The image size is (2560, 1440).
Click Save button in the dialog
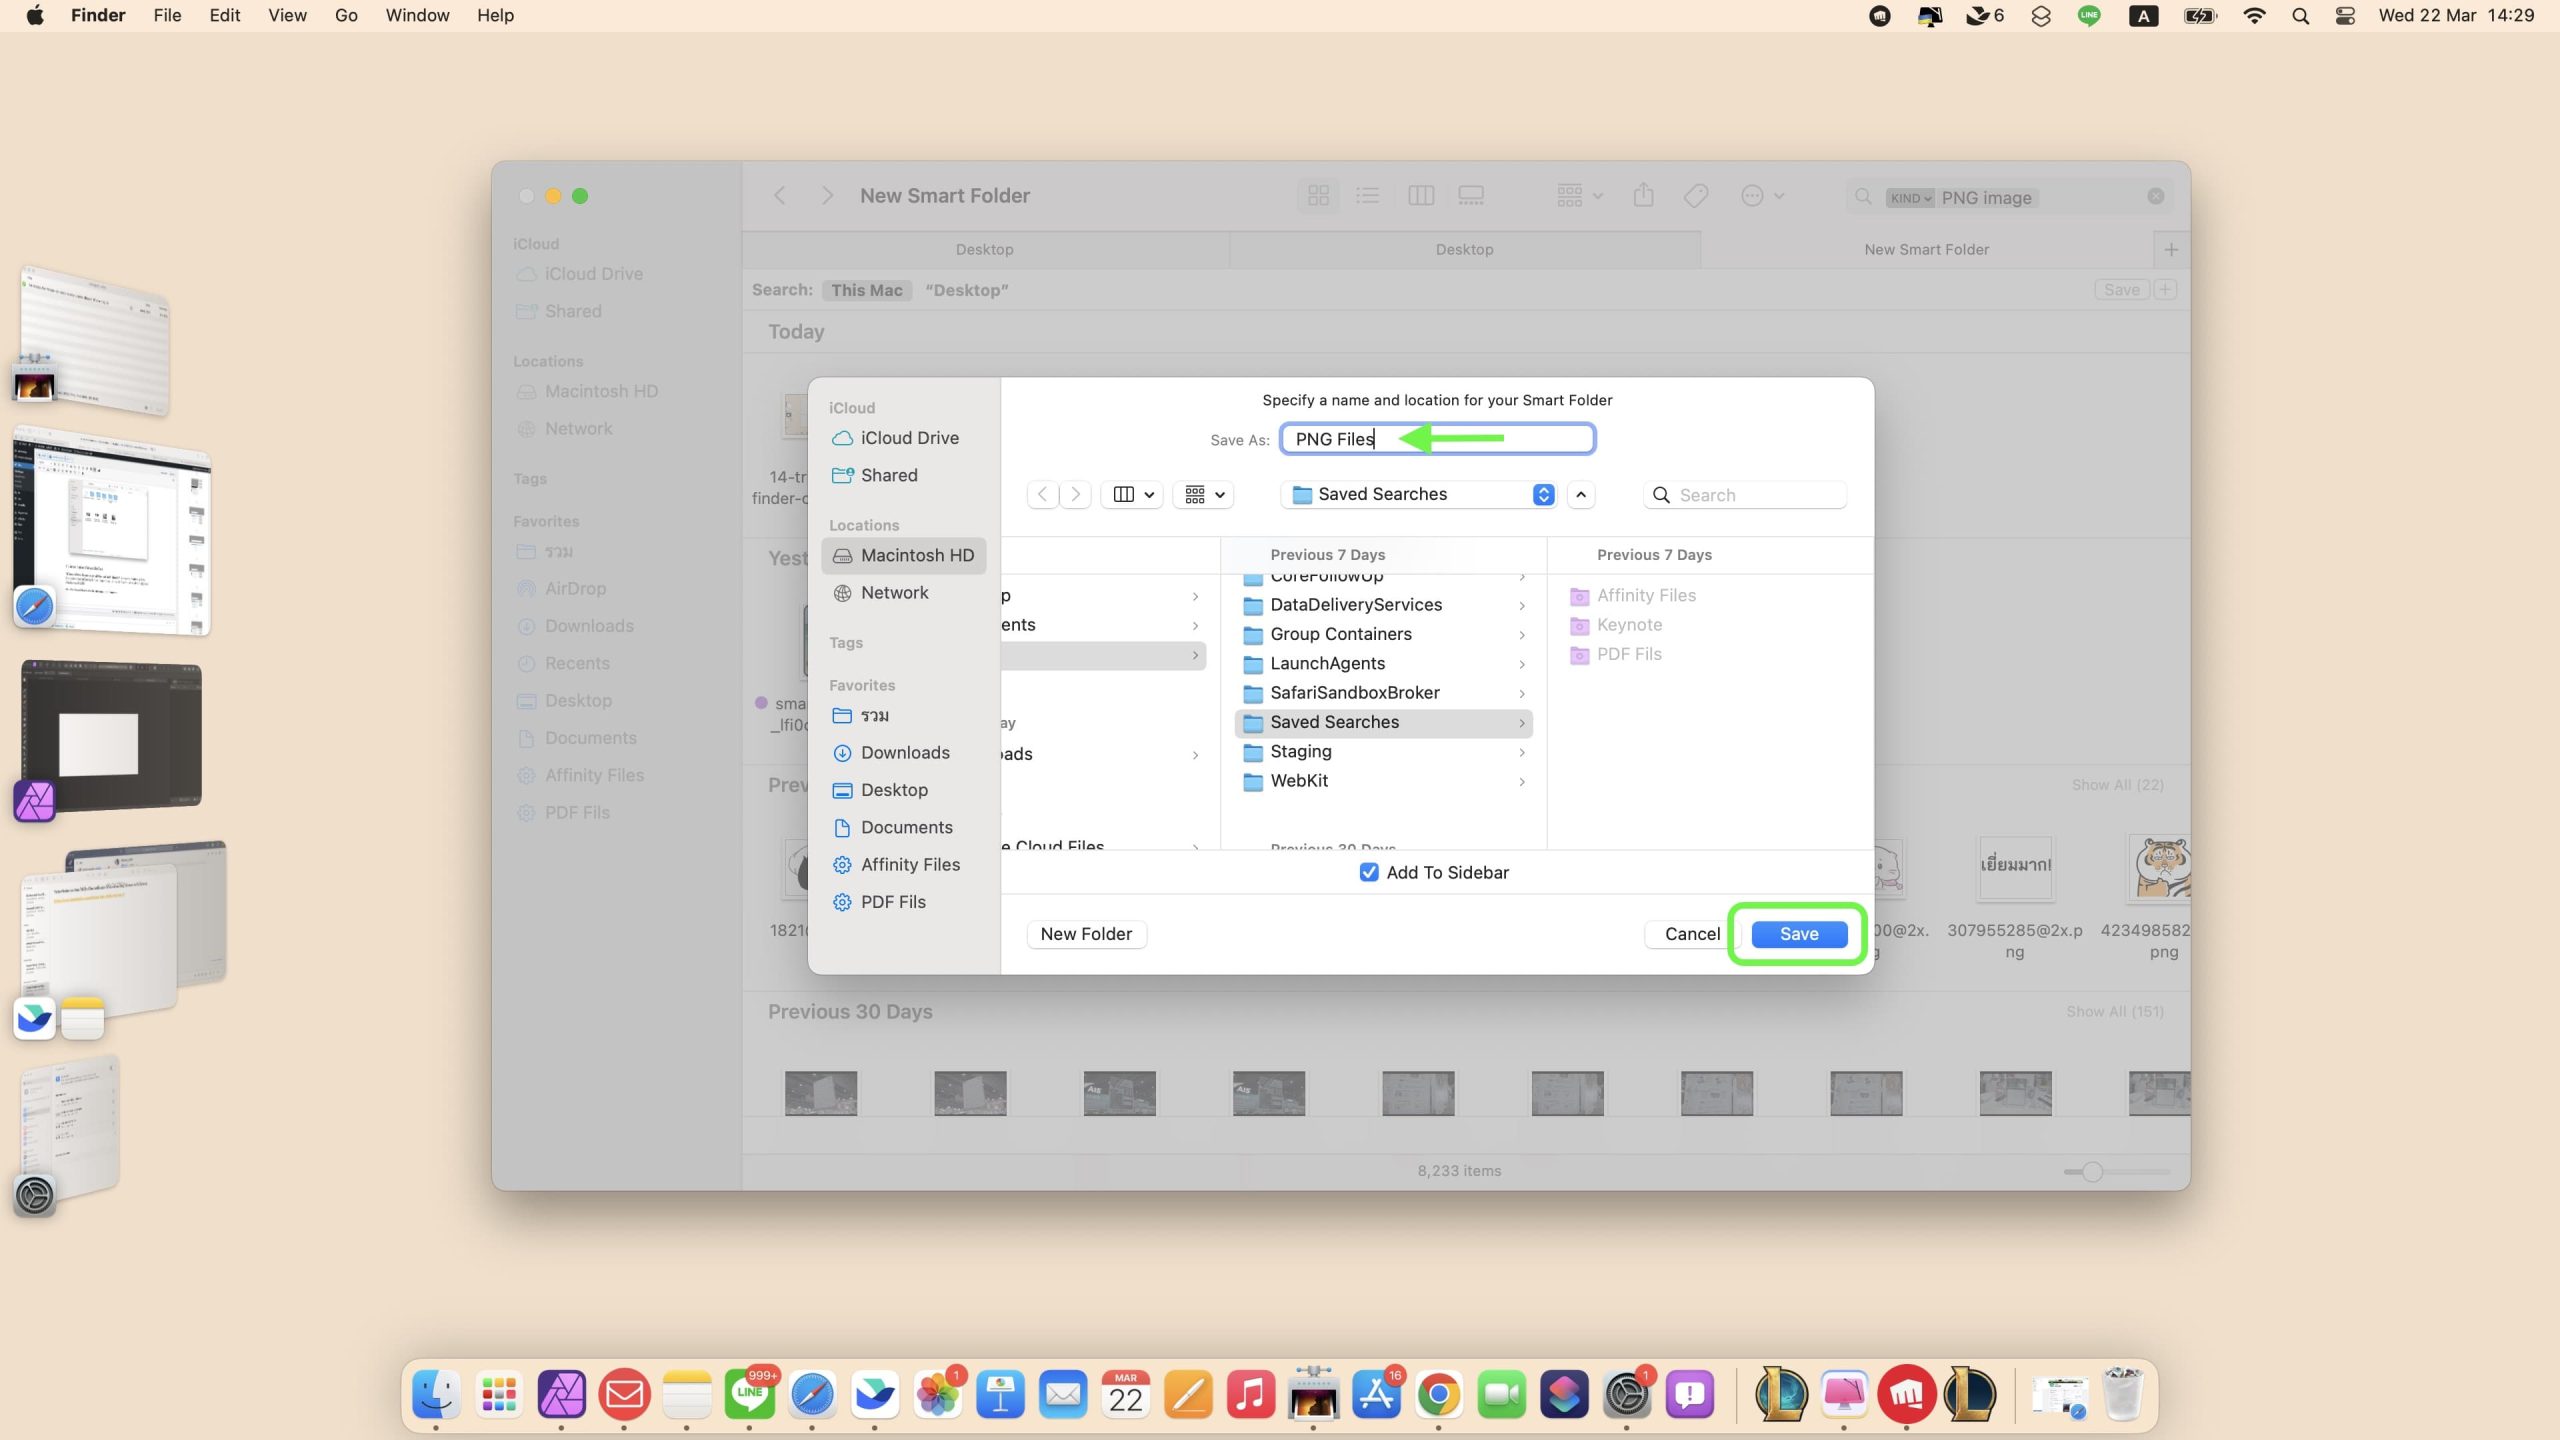1798,933
